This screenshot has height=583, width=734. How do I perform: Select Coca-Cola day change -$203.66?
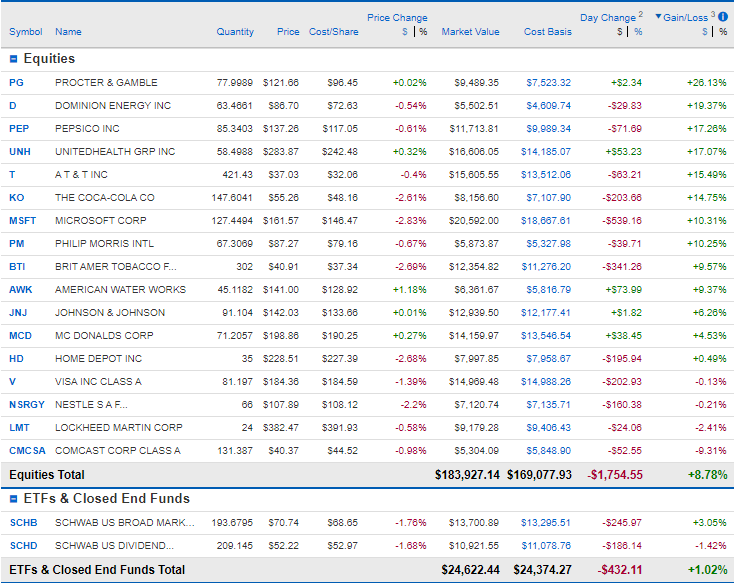(x=622, y=198)
